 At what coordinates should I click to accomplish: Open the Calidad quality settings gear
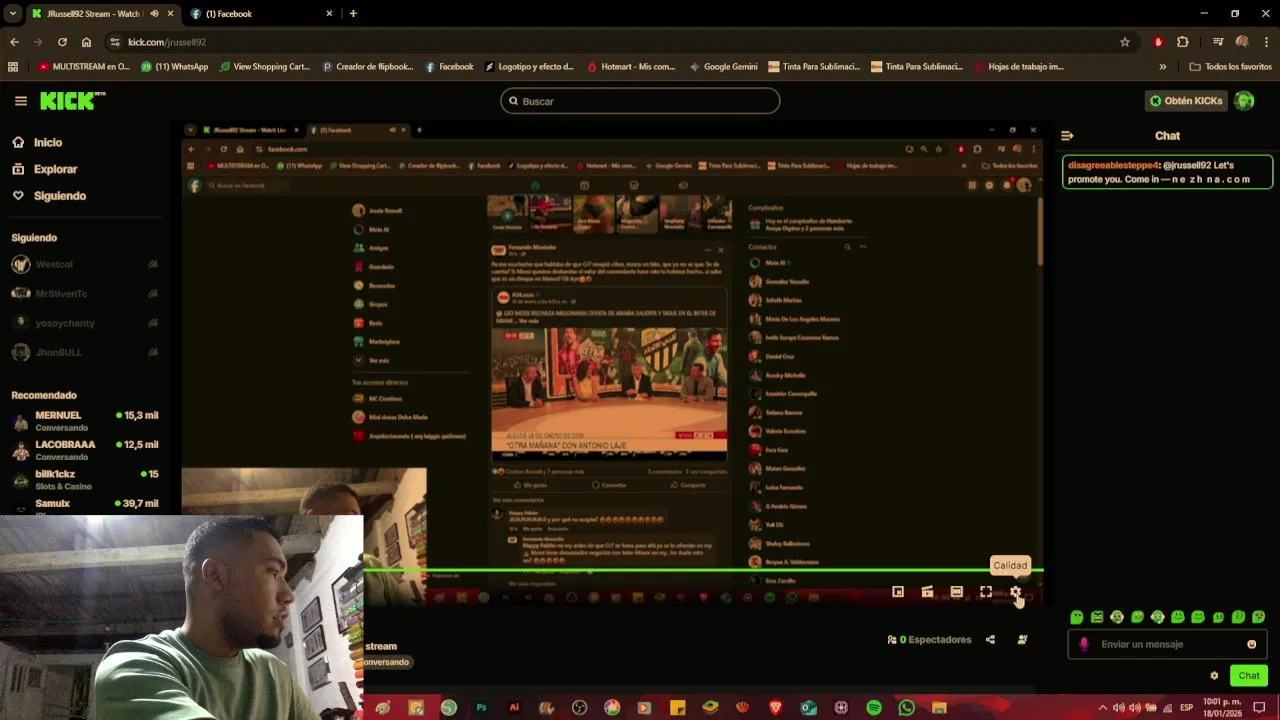(x=1015, y=592)
